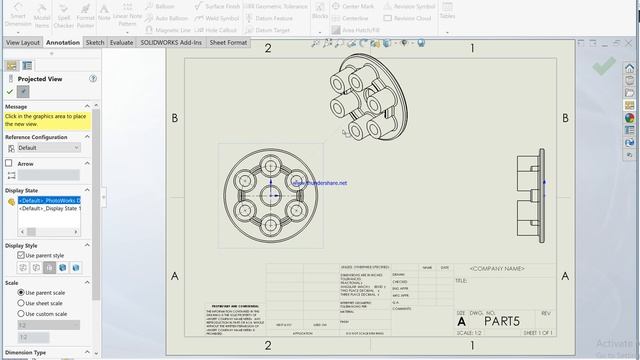Expand Smart Dimension dropdown arrow
This screenshot has height=360, width=640.
pos(18,32)
